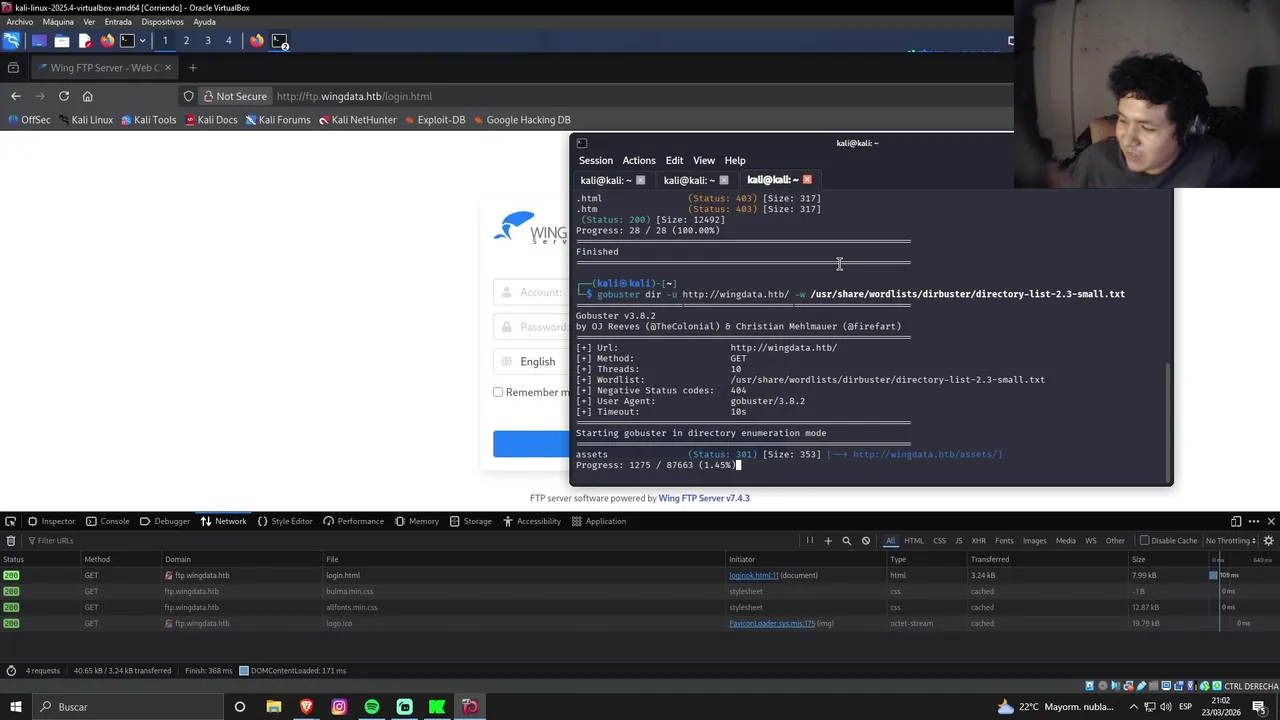Select the login.html request row
This screenshot has height=720, width=1280.
click(x=640, y=575)
